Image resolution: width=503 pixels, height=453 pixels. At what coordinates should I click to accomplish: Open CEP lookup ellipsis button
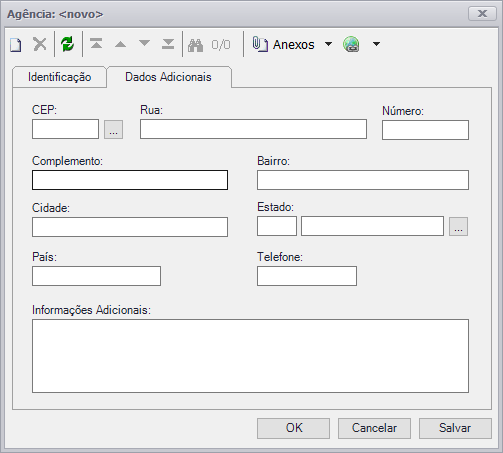click(113, 129)
